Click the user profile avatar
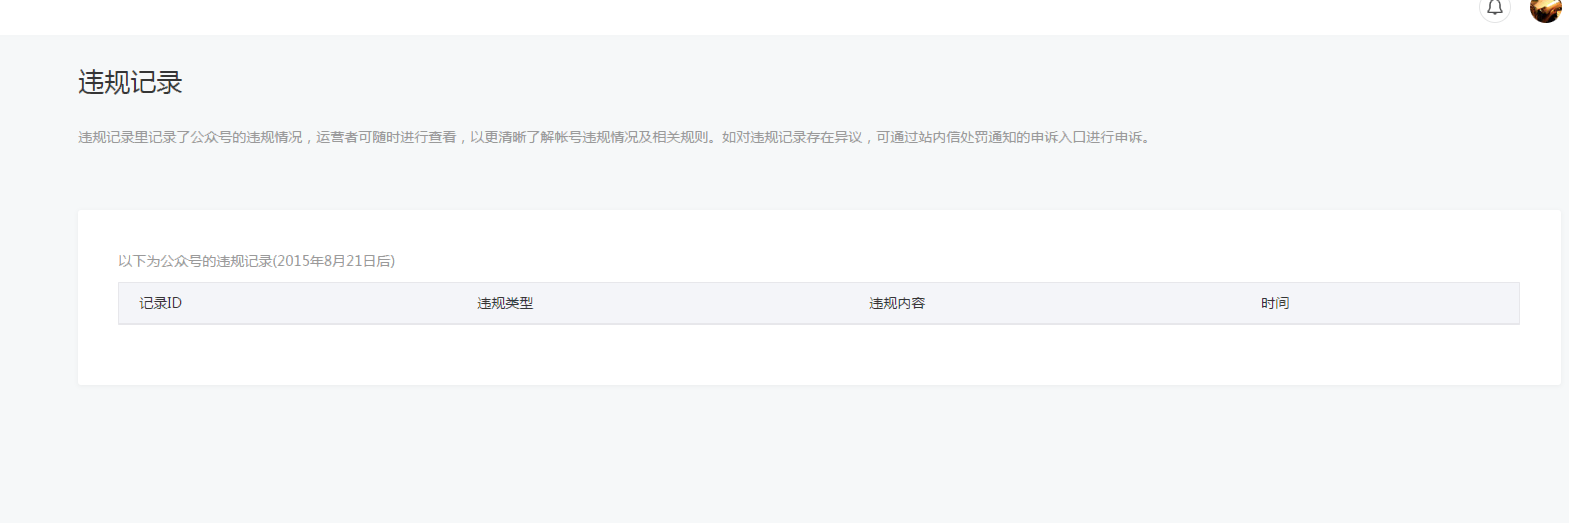1569x523 pixels. (x=1545, y=9)
